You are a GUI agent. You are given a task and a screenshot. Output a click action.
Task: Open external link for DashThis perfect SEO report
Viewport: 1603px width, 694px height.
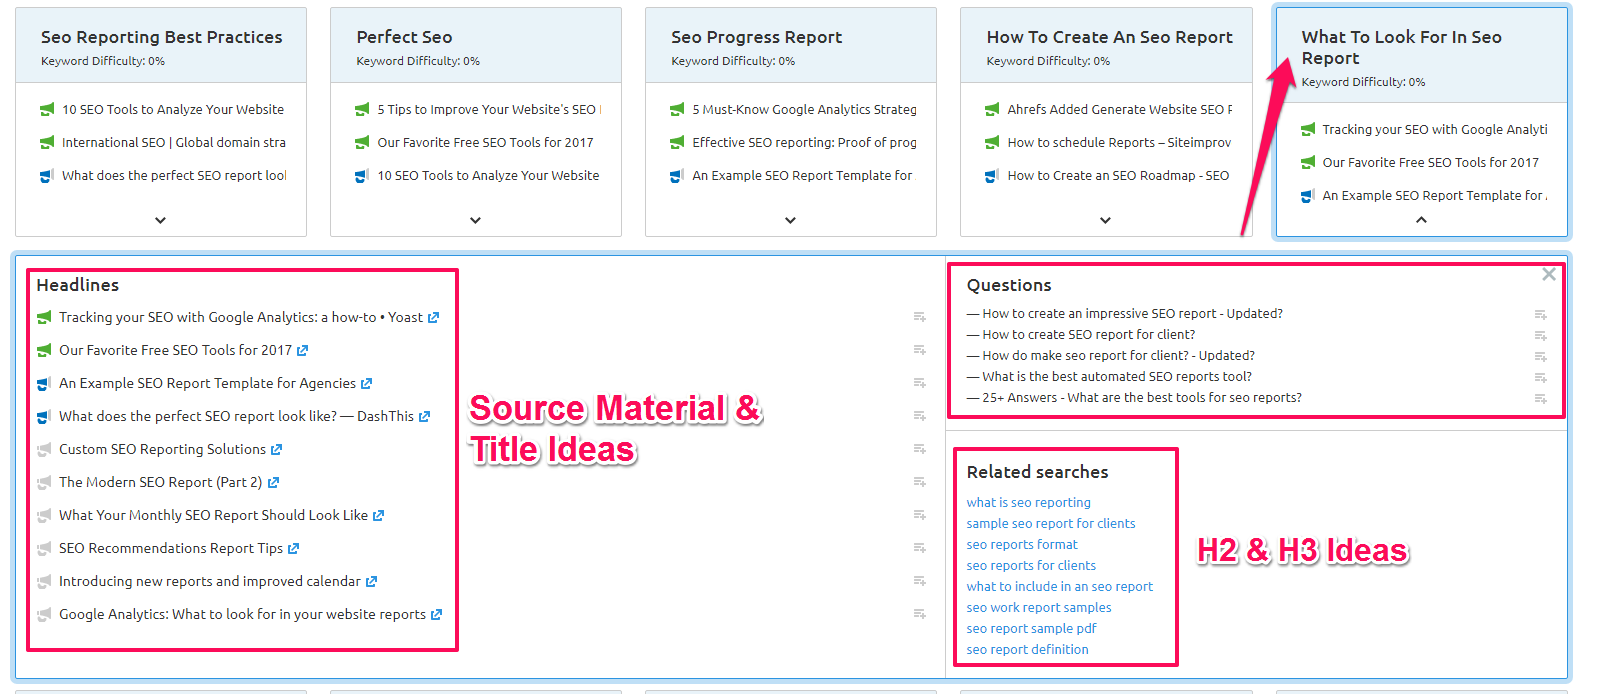pos(424,417)
